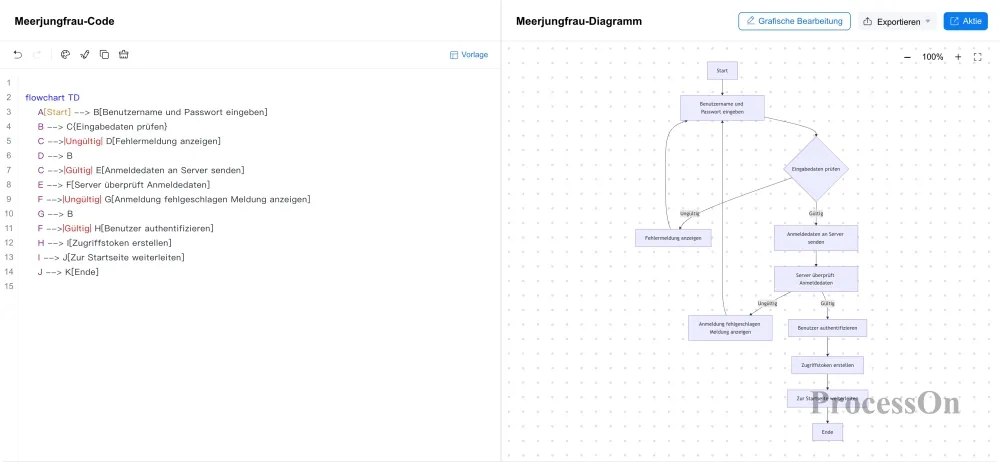Screen dimensions: 1000x462
Task: Click the Server überprüft Anmeldedaten node
Action: pos(816,279)
